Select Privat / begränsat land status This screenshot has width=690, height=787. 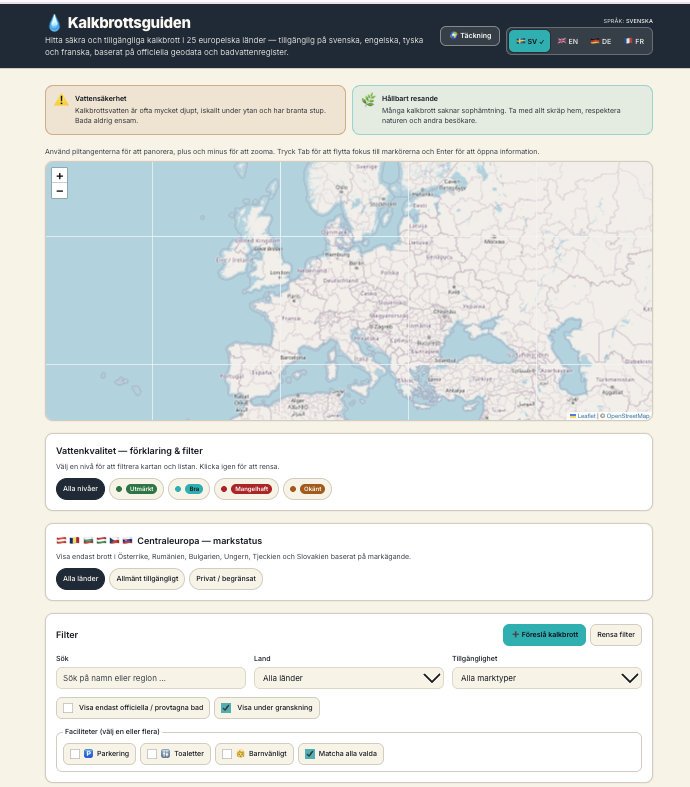pyautogui.click(x=226, y=579)
